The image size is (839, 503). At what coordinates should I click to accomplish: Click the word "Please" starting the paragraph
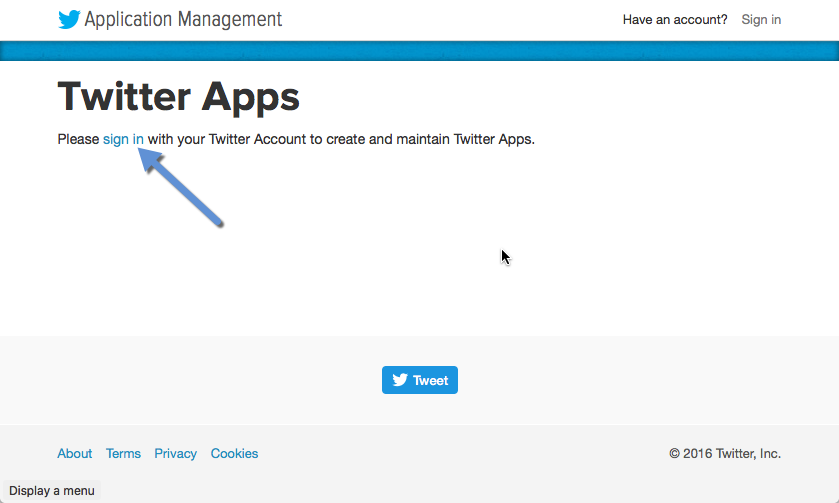point(78,139)
